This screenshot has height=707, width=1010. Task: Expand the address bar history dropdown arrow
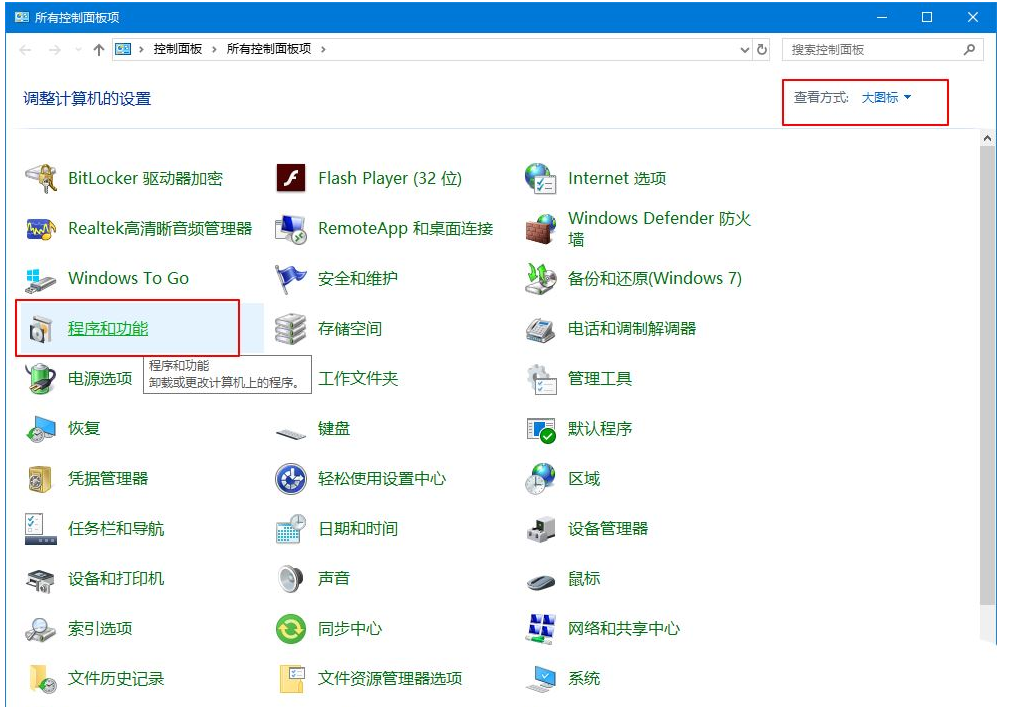coord(745,50)
